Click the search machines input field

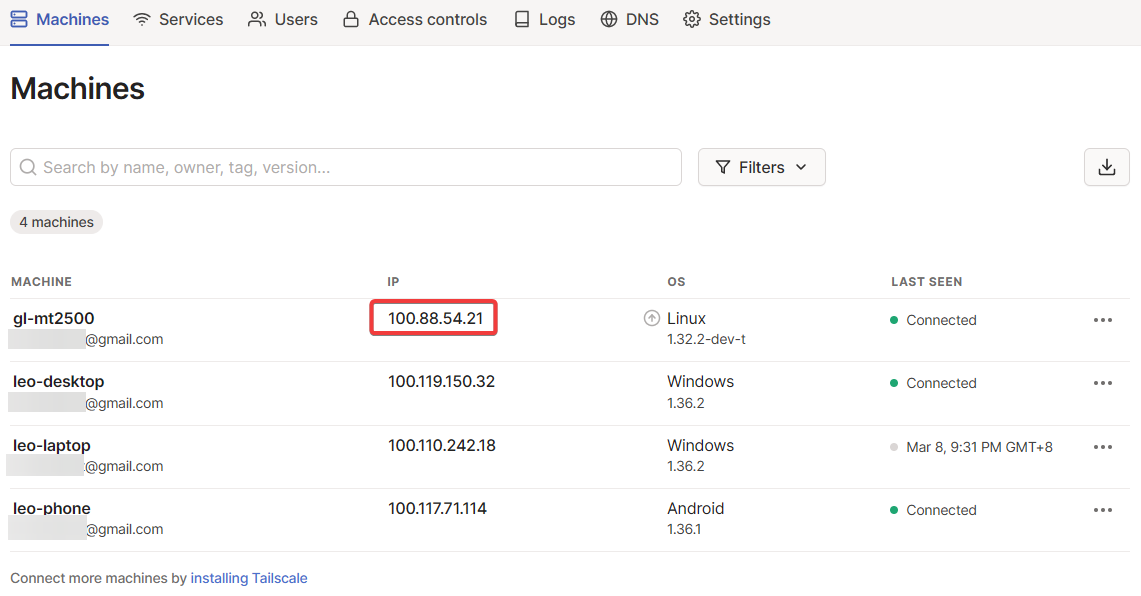pyautogui.click(x=346, y=167)
